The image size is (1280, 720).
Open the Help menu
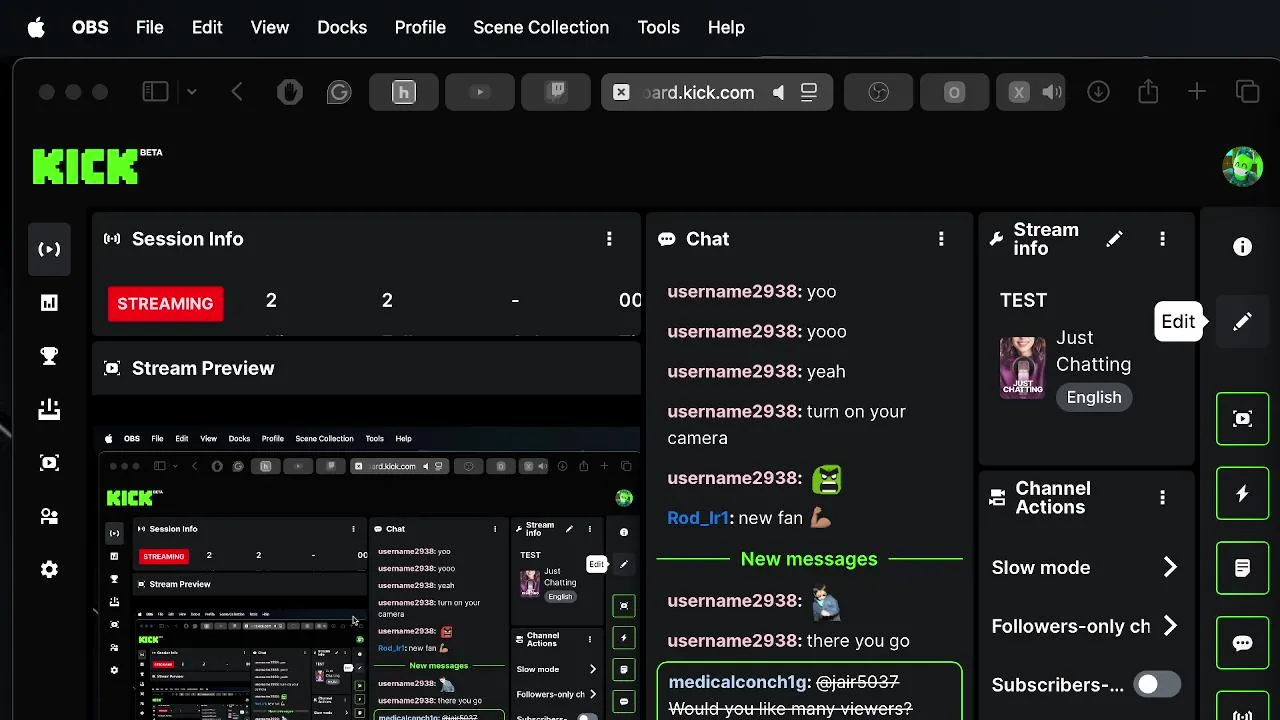coord(726,27)
